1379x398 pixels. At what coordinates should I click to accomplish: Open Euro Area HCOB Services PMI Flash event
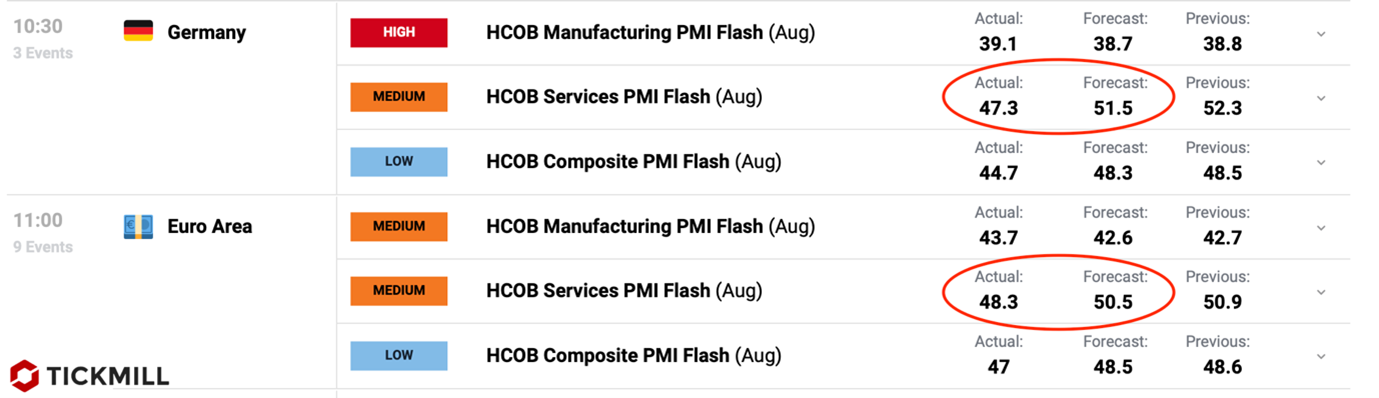[x=624, y=291]
